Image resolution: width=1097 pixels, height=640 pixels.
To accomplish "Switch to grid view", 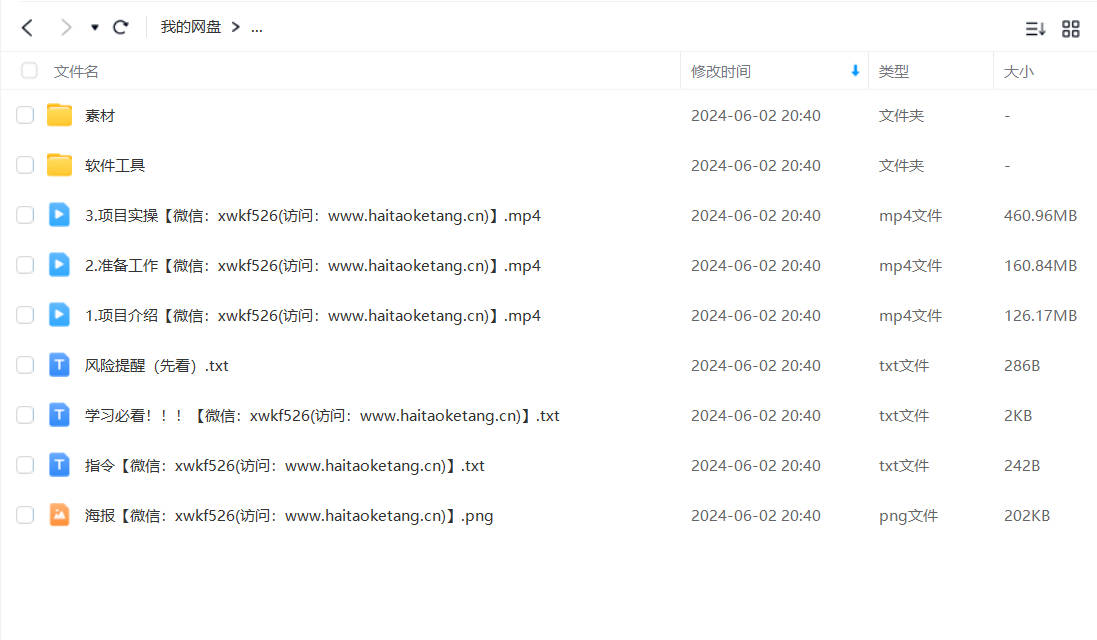I will click(1070, 29).
